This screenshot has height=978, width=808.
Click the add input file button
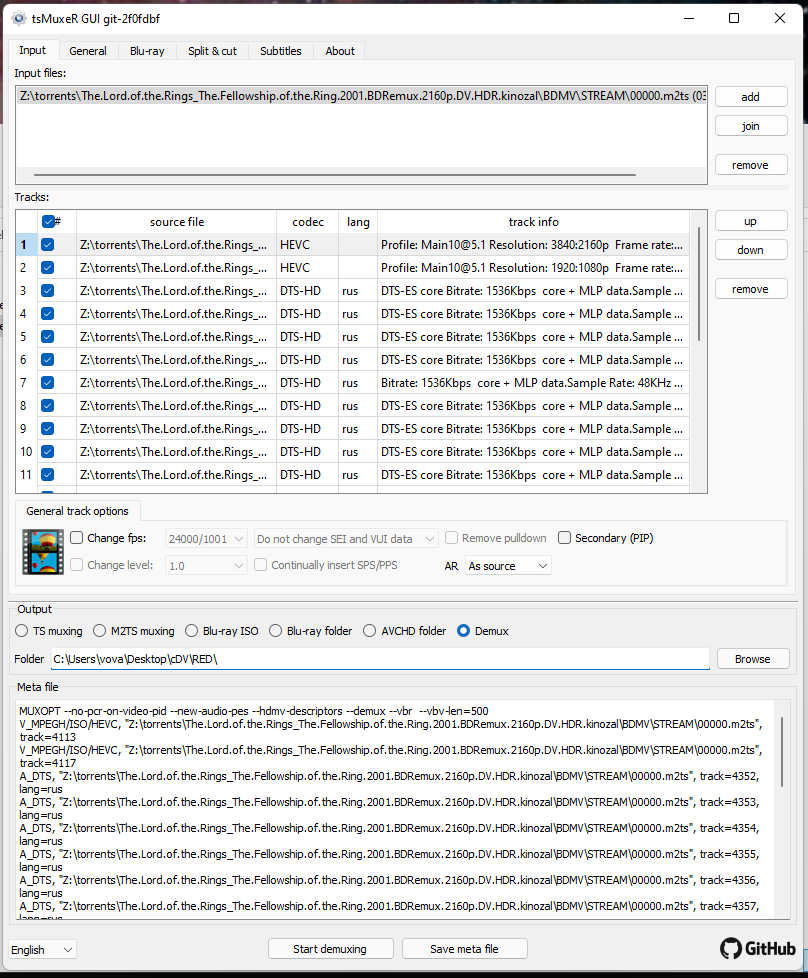click(751, 97)
